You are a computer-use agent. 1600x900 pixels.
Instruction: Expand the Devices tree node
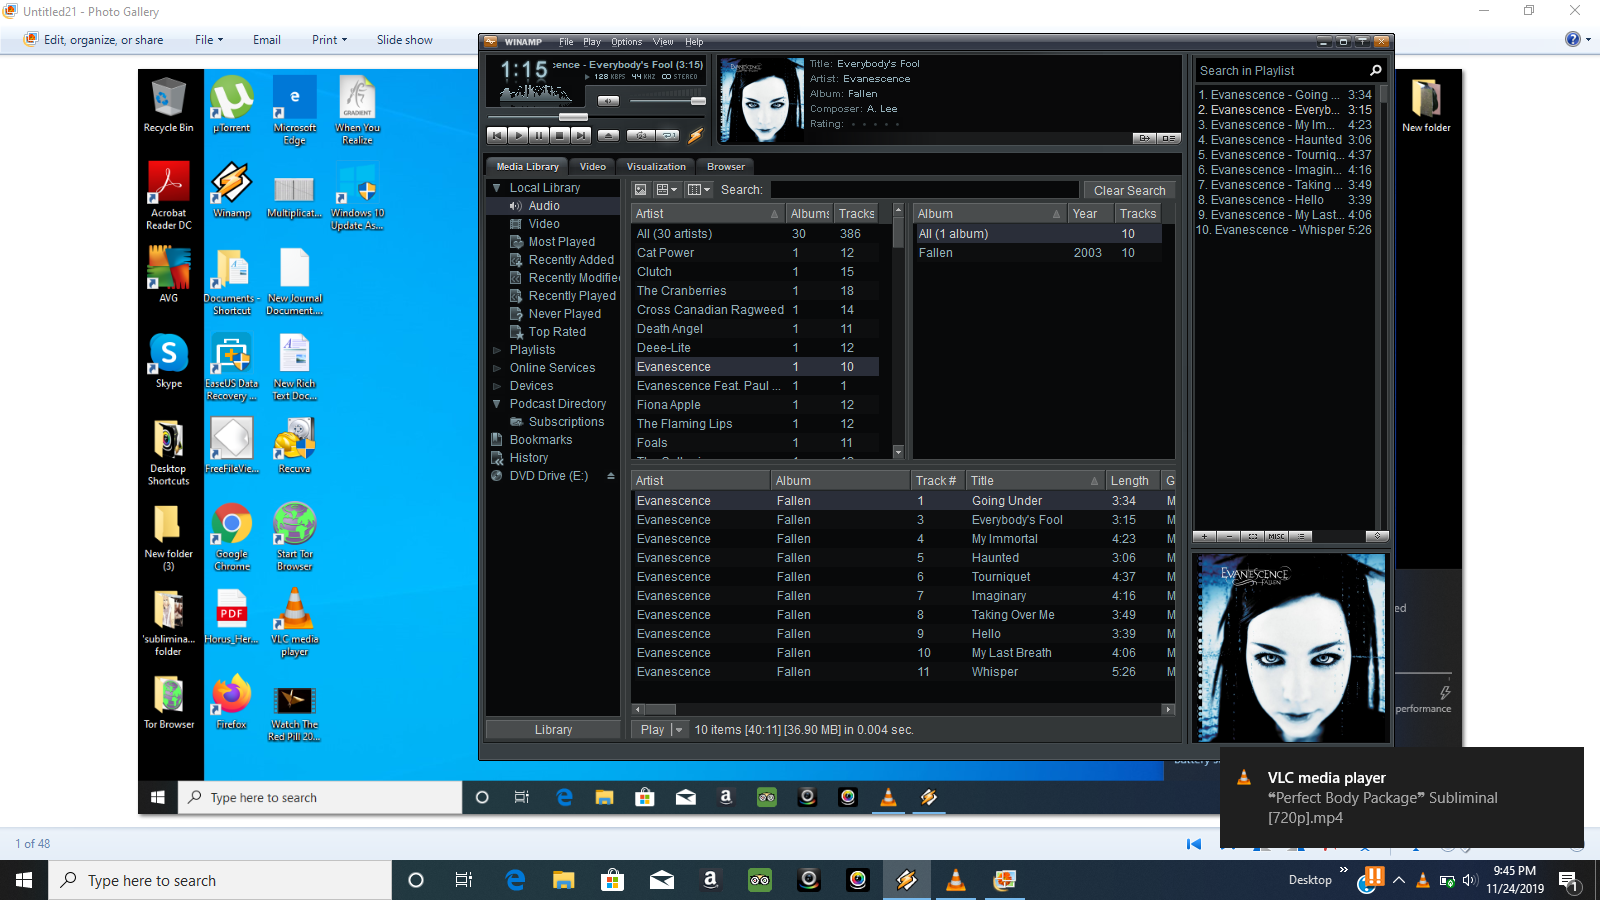(x=496, y=386)
